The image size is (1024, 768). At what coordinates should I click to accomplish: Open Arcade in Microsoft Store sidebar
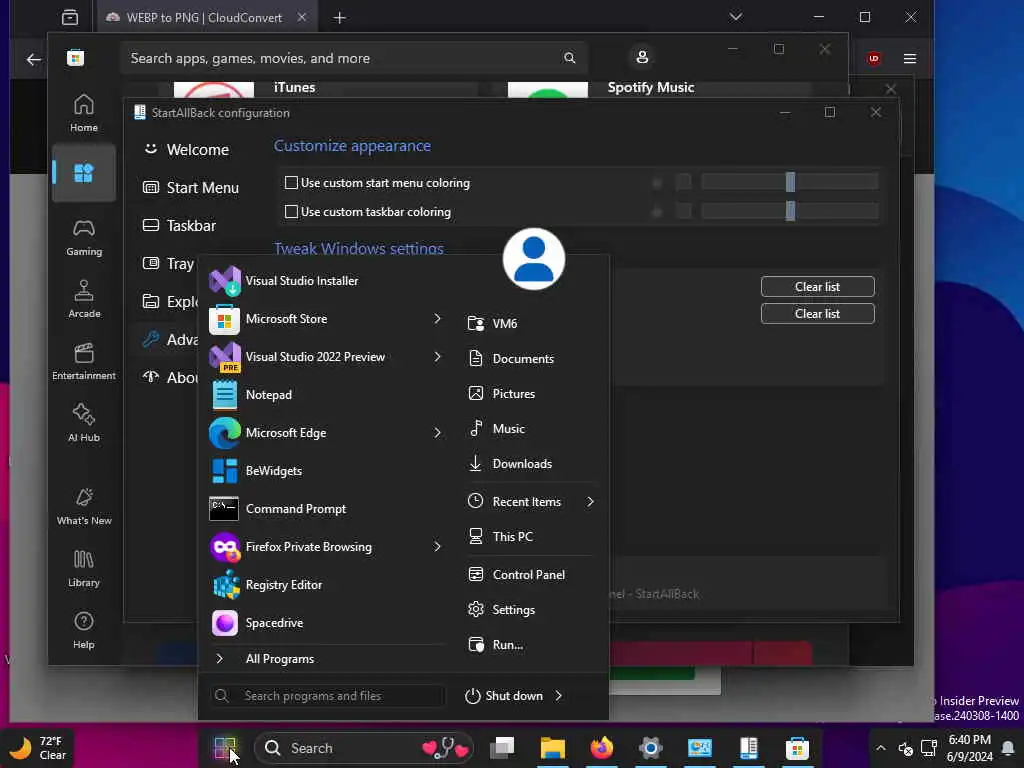tap(84, 299)
